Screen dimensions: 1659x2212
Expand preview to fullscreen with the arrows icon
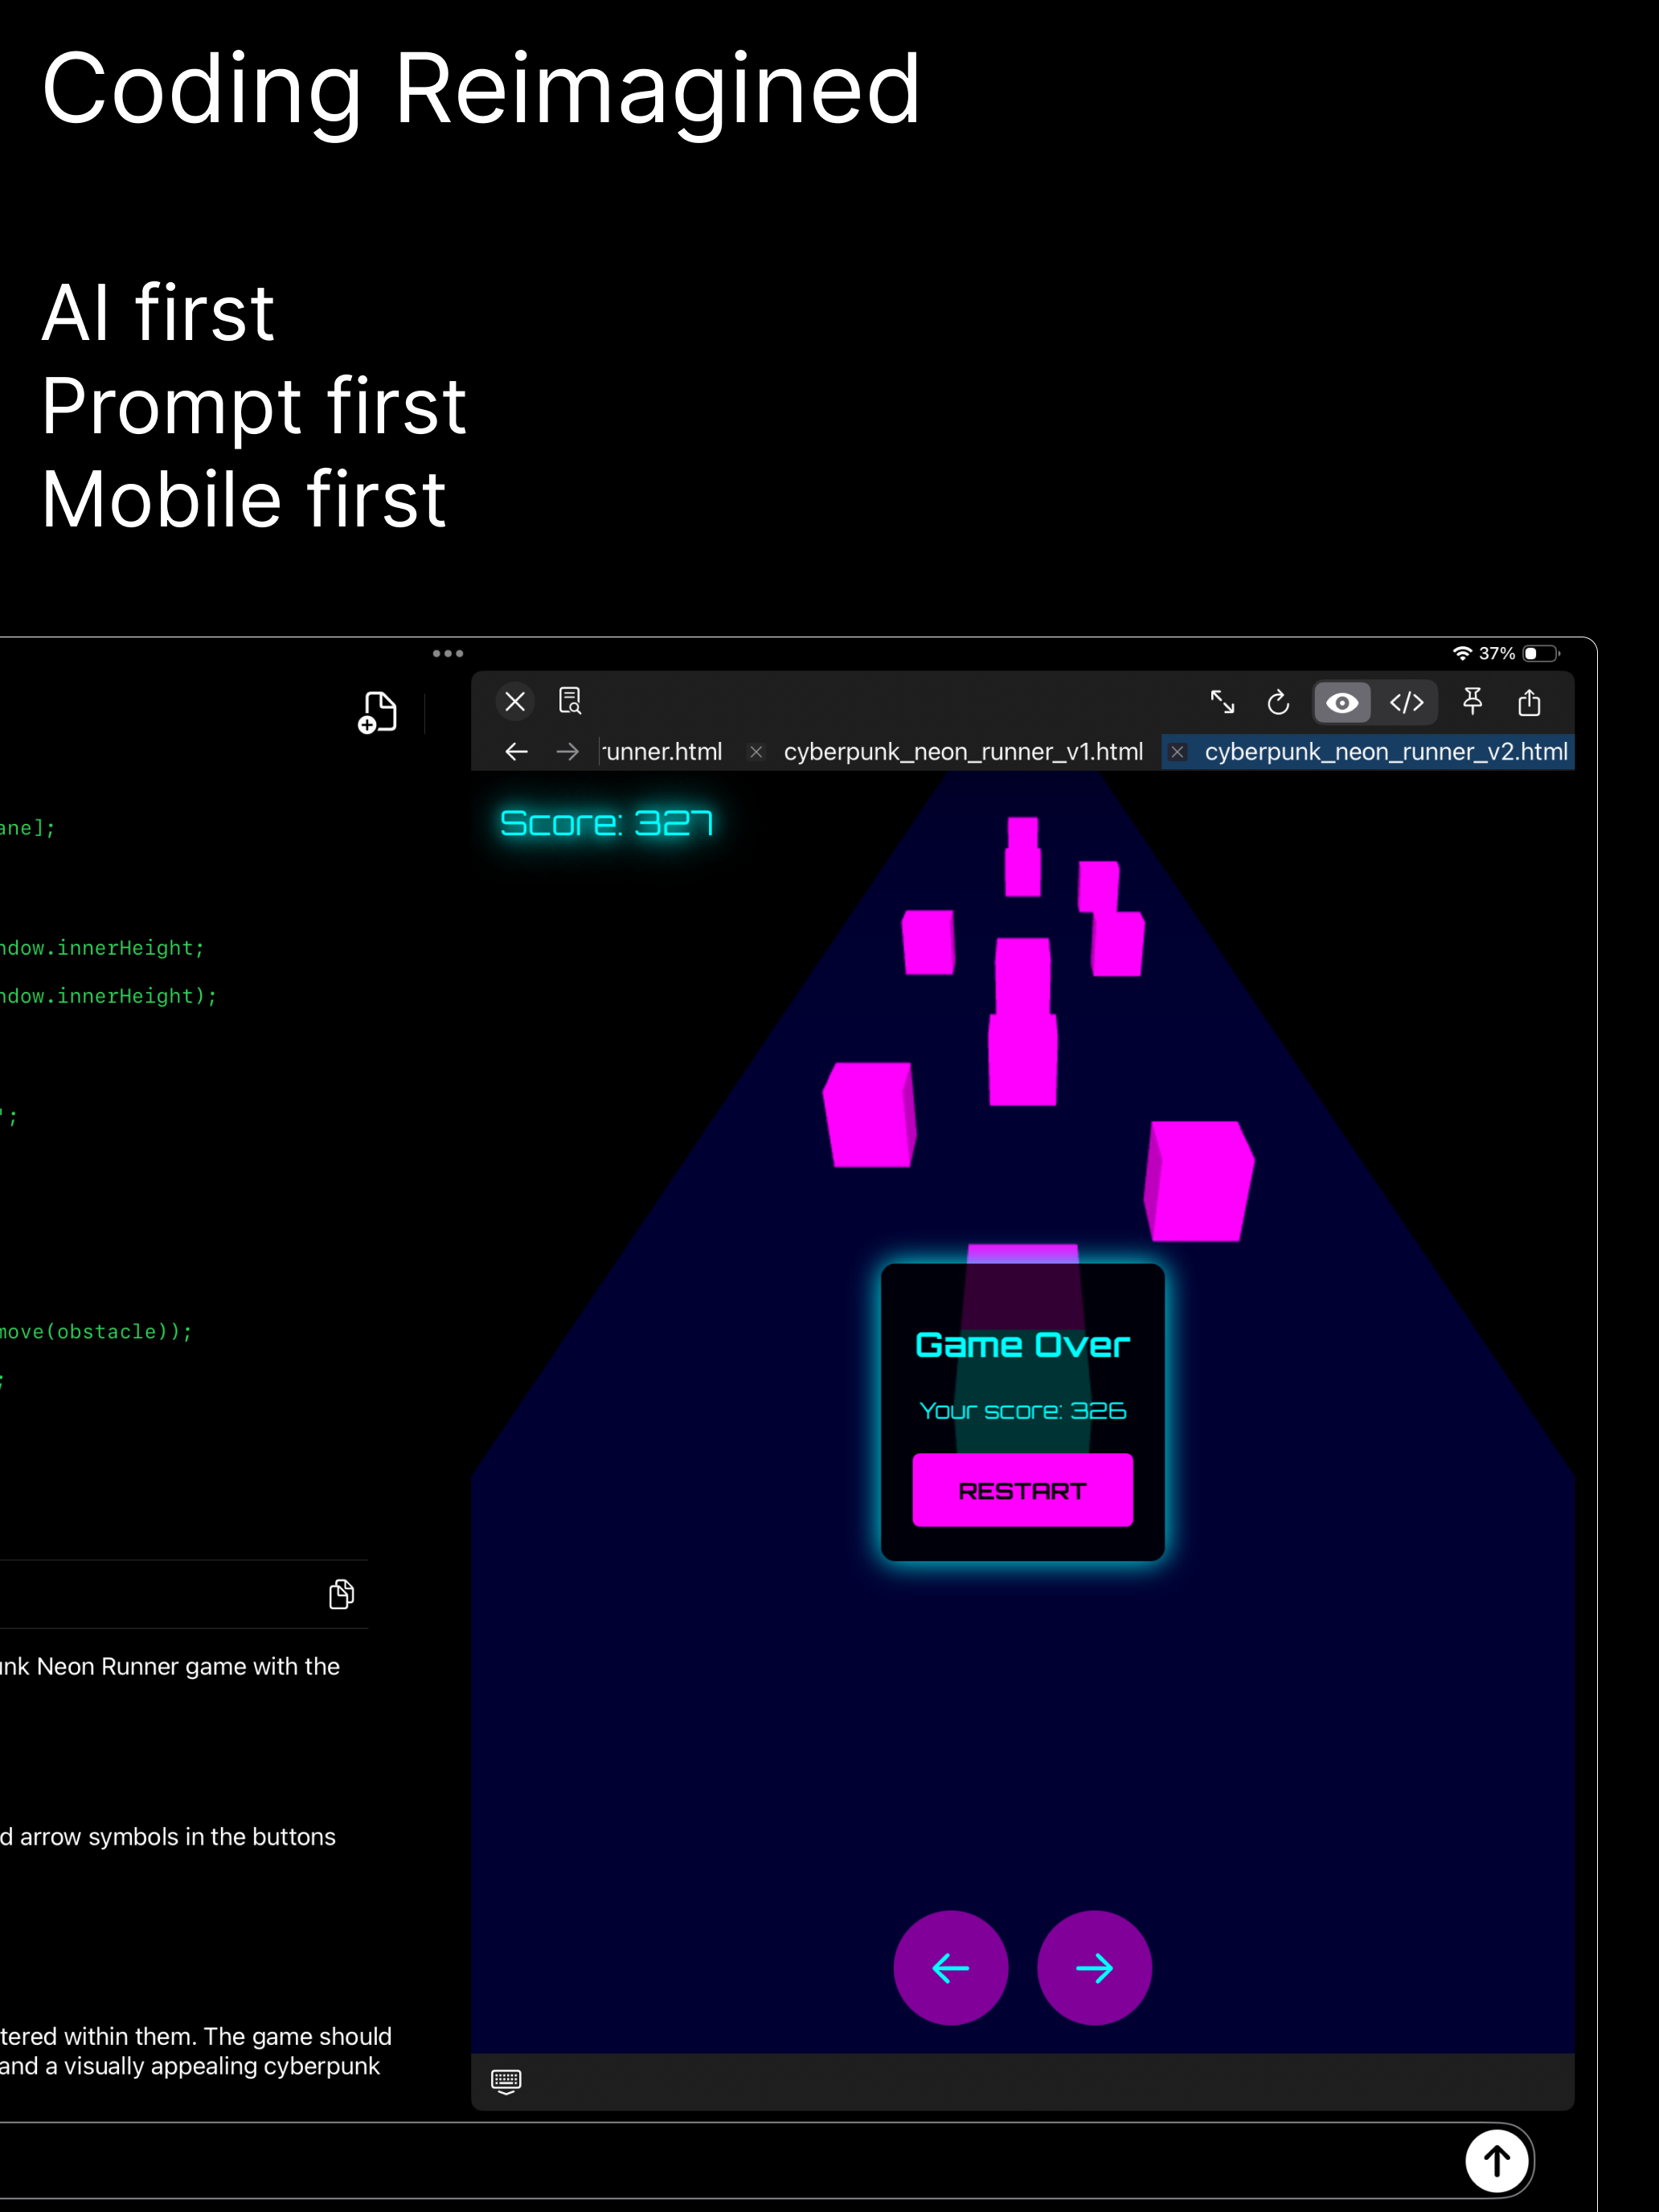coord(1222,702)
